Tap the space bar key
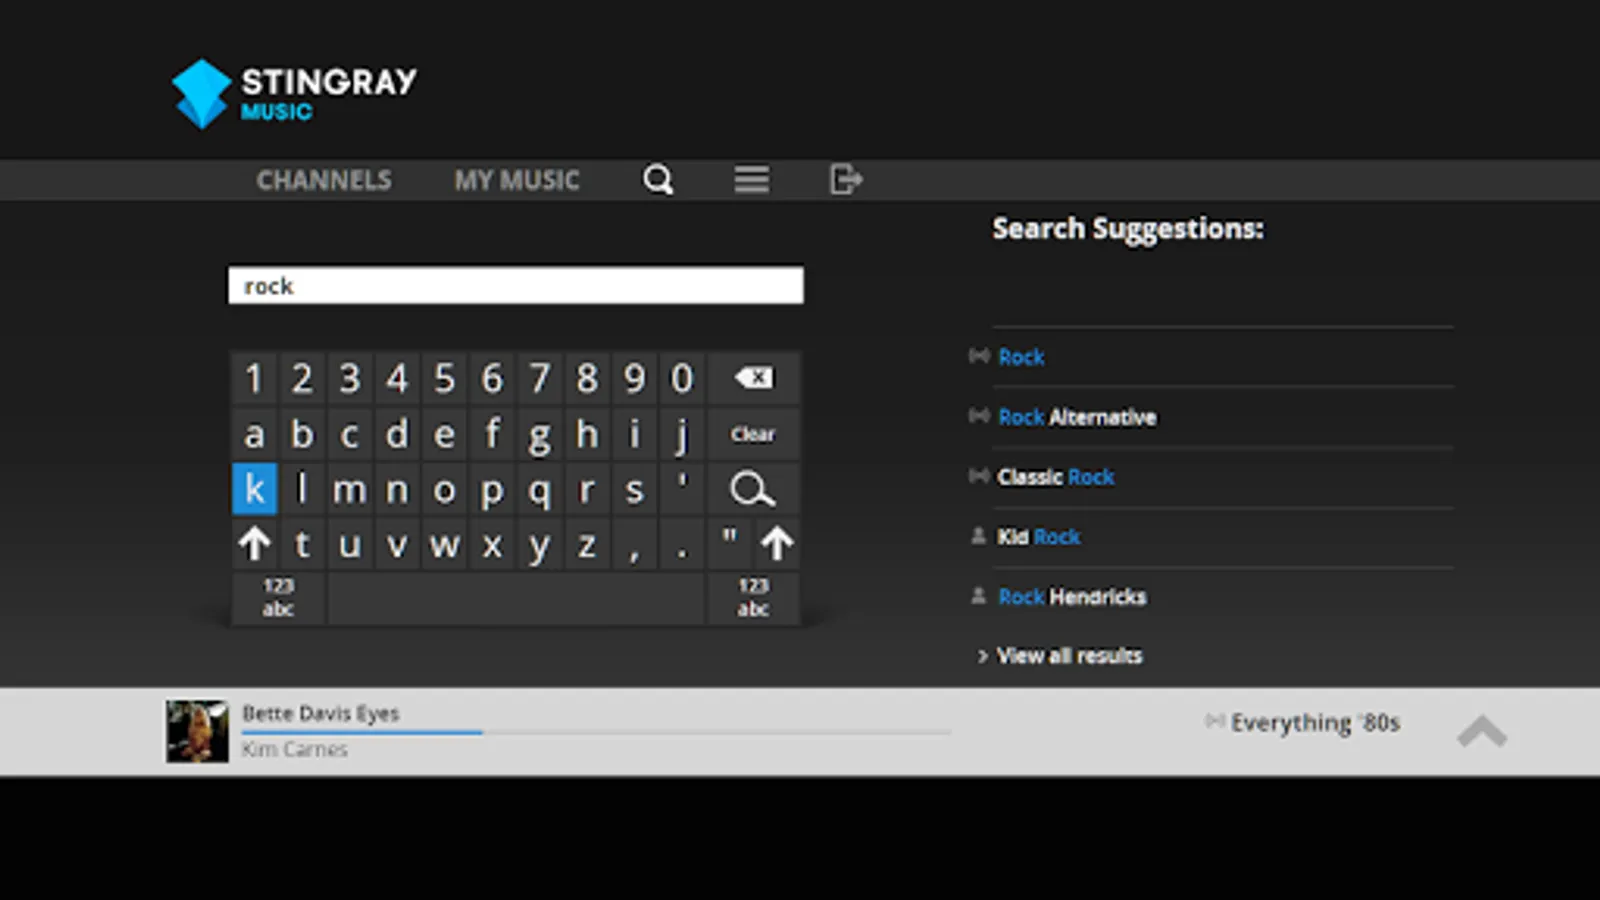The width and height of the screenshot is (1600, 900). pos(516,598)
